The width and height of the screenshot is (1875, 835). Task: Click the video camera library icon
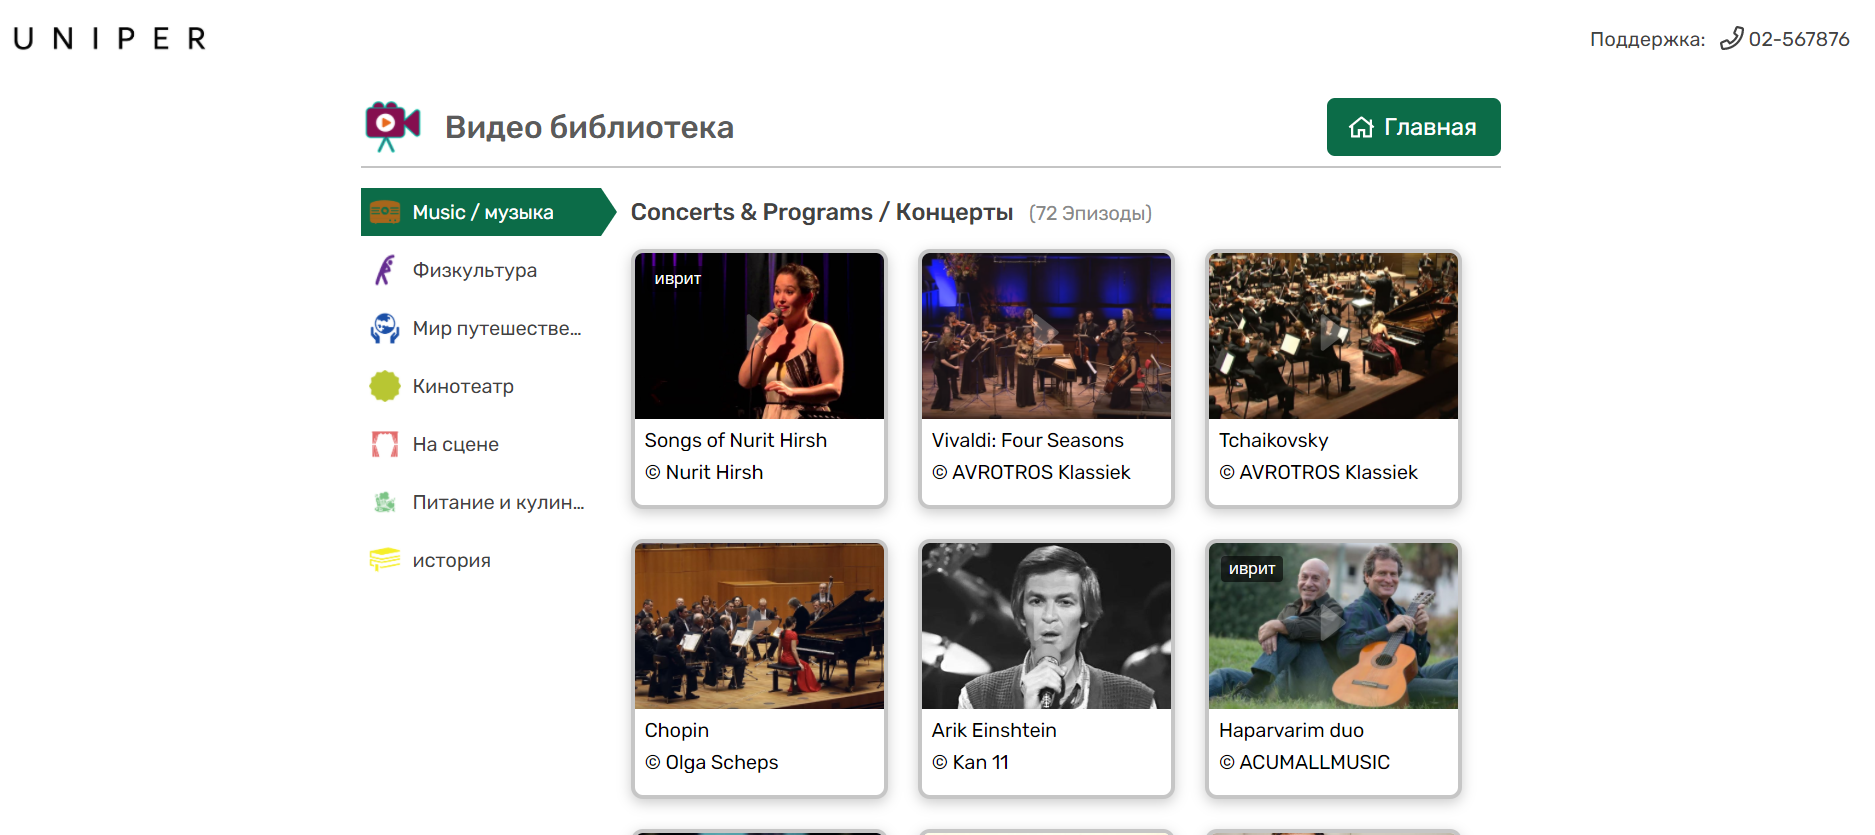coord(392,126)
